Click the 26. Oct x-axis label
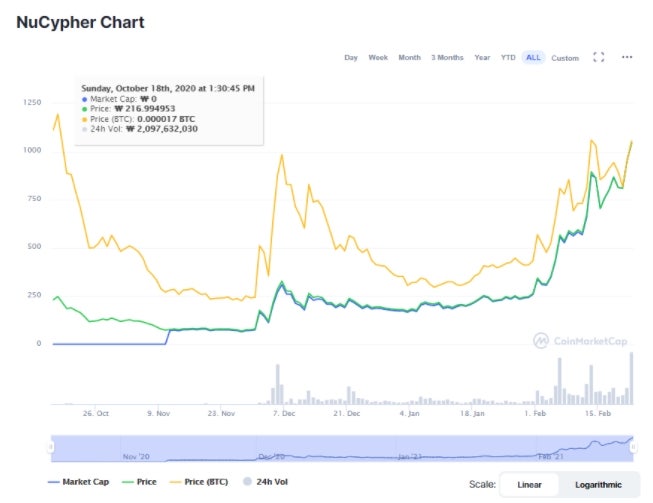 95,413
